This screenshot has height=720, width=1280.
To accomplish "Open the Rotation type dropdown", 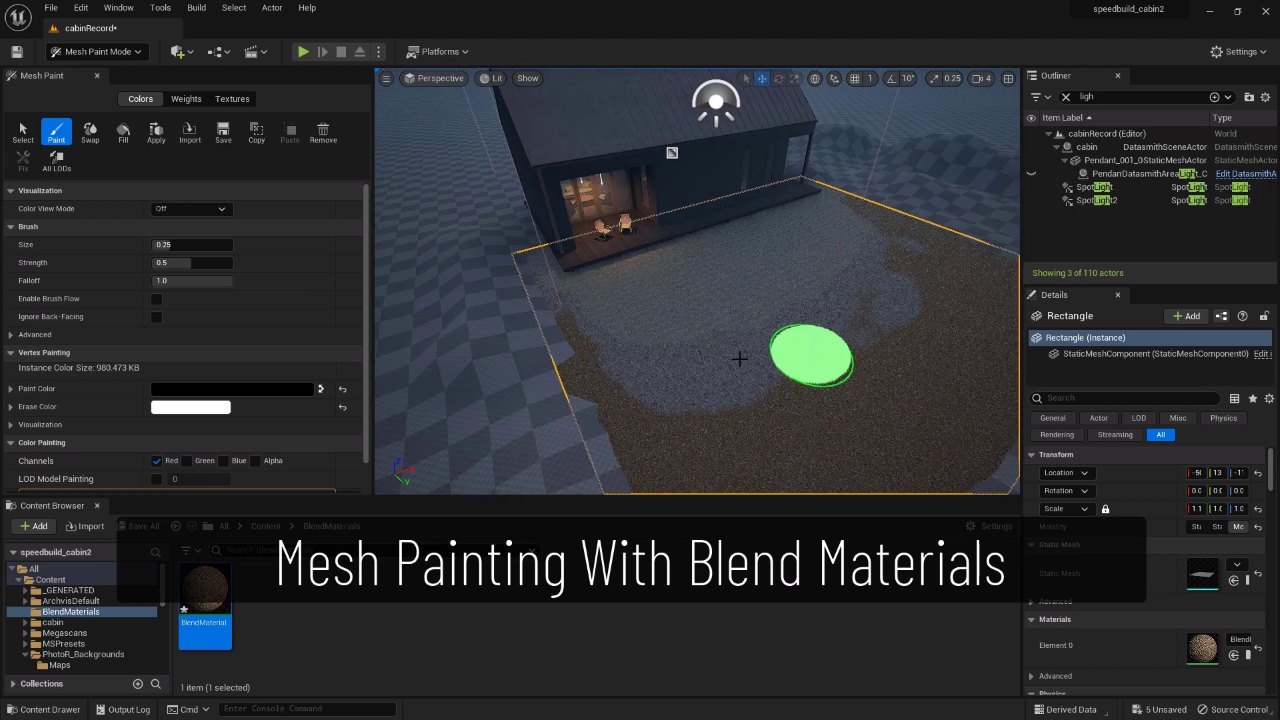I will click(x=1066, y=491).
